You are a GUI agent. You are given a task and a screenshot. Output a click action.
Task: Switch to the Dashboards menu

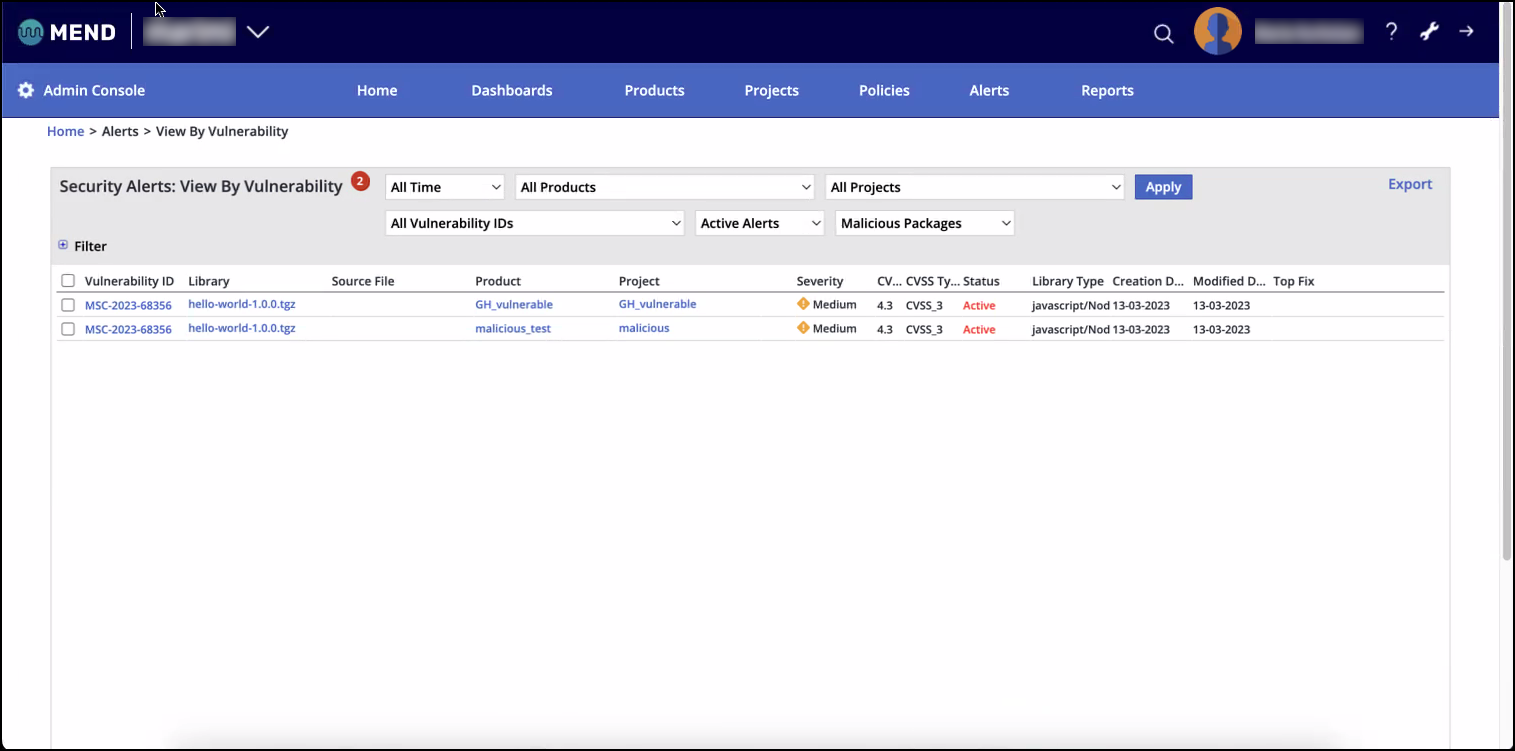point(511,90)
